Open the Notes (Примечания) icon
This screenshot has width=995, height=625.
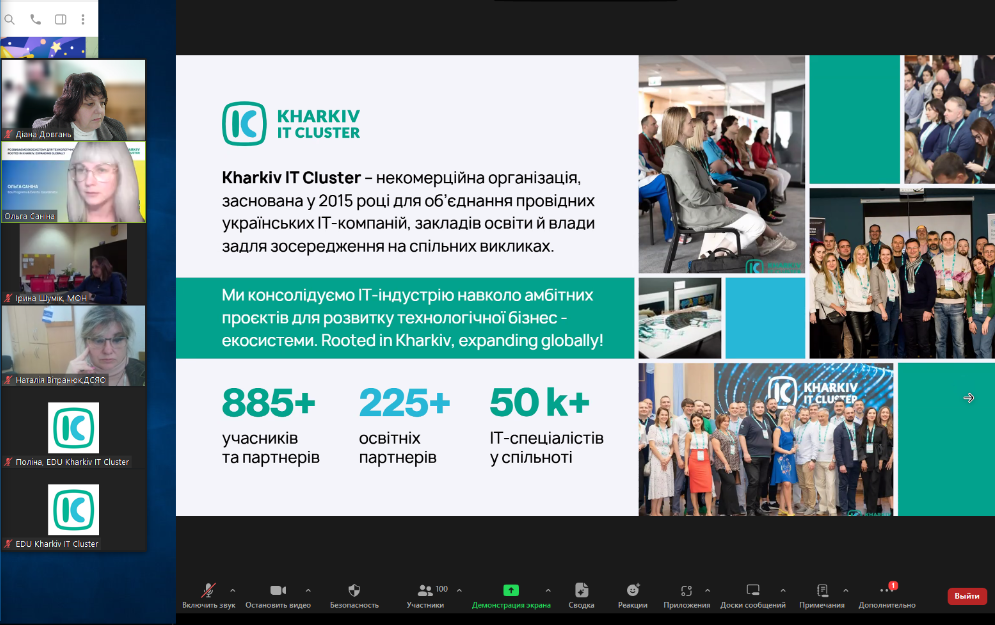(x=822, y=591)
